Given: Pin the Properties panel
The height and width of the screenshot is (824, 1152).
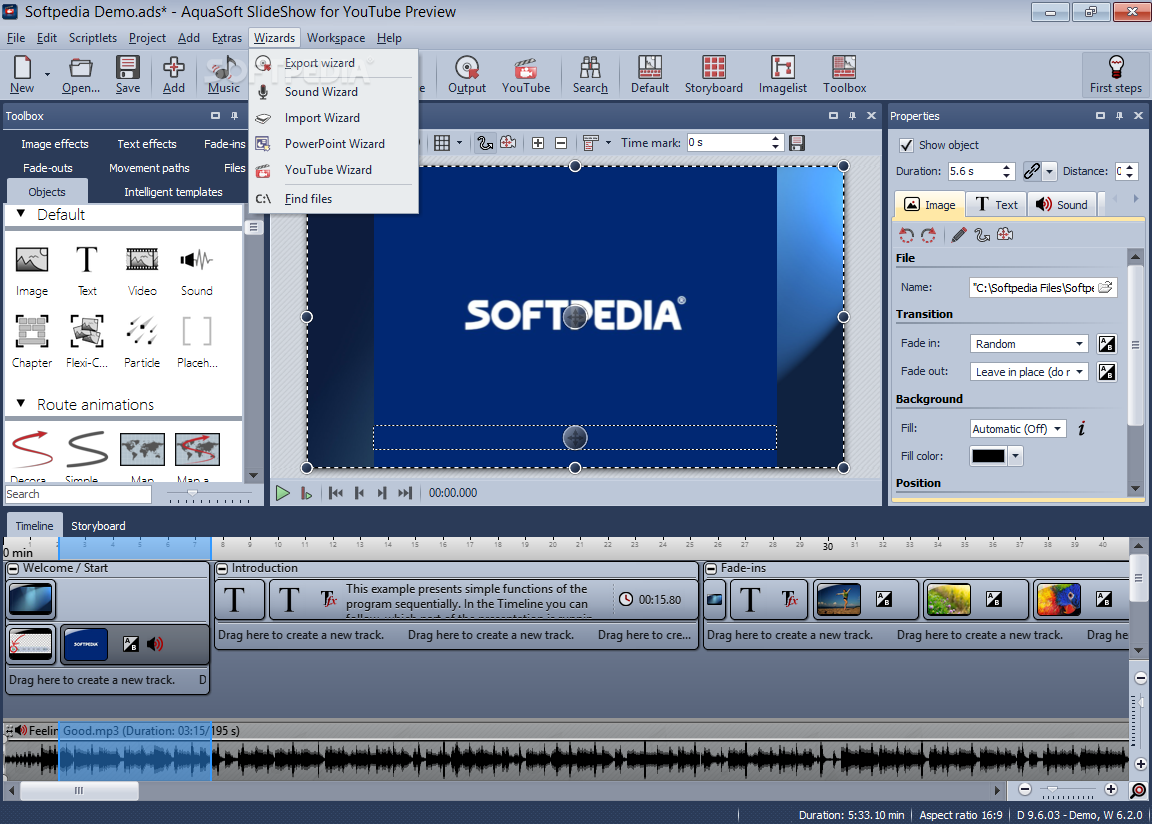Looking at the screenshot, I should (x=1119, y=115).
